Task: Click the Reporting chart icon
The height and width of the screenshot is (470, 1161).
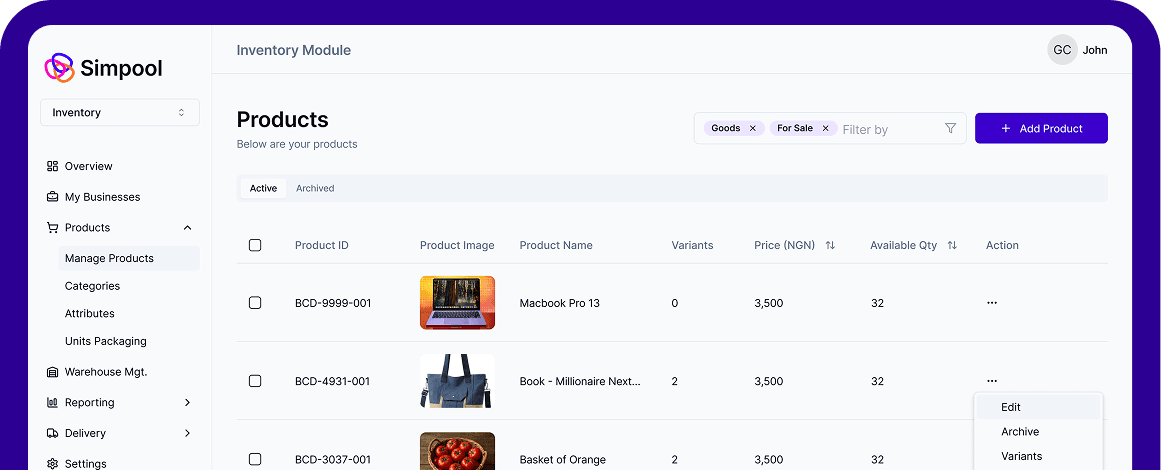Action: (x=52, y=403)
